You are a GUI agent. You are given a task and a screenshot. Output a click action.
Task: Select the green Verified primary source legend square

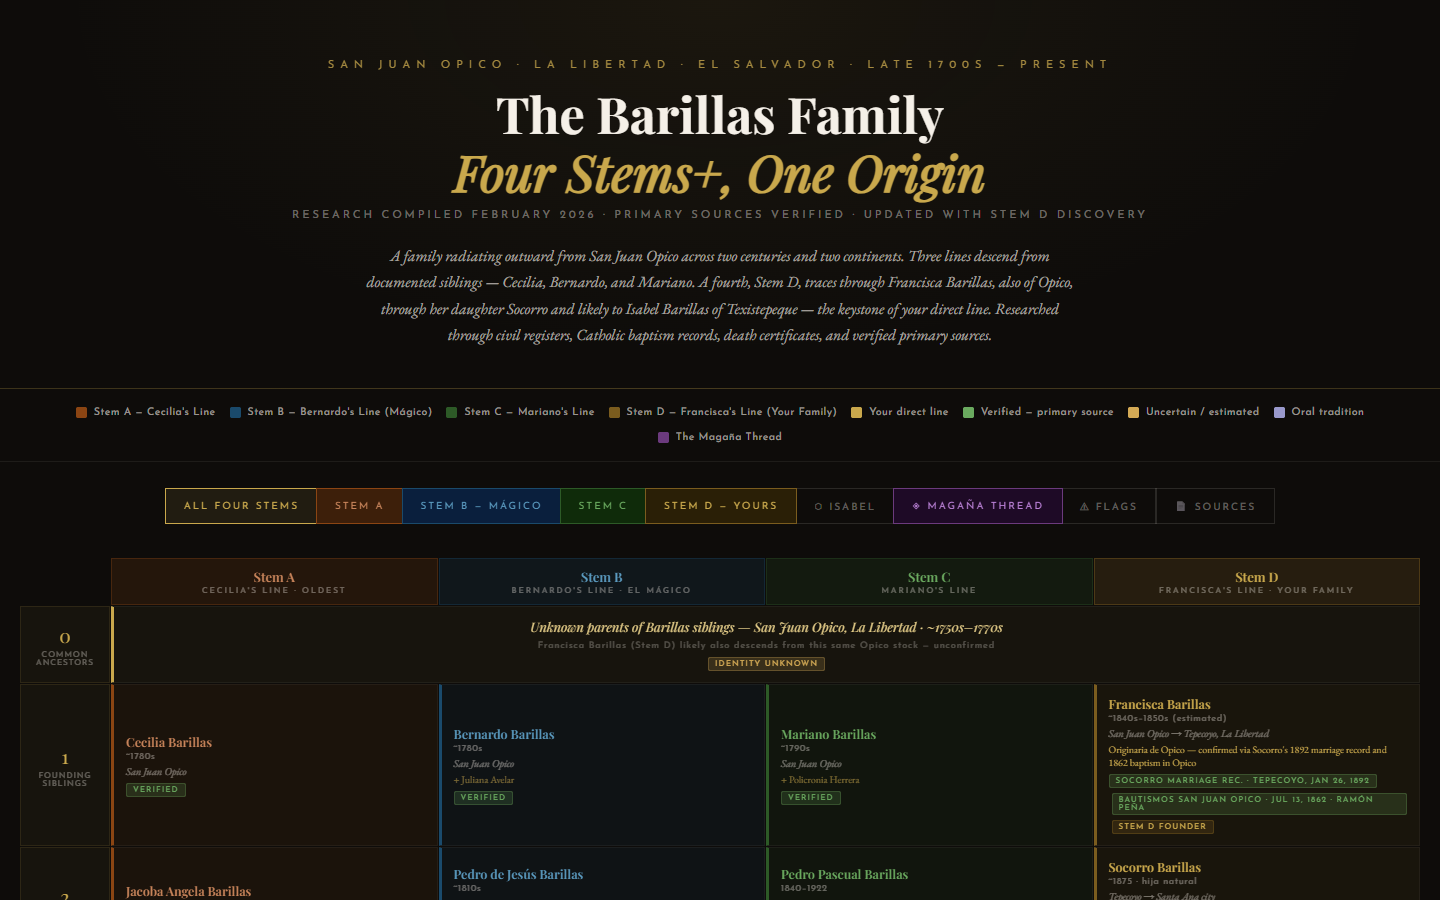point(968,412)
